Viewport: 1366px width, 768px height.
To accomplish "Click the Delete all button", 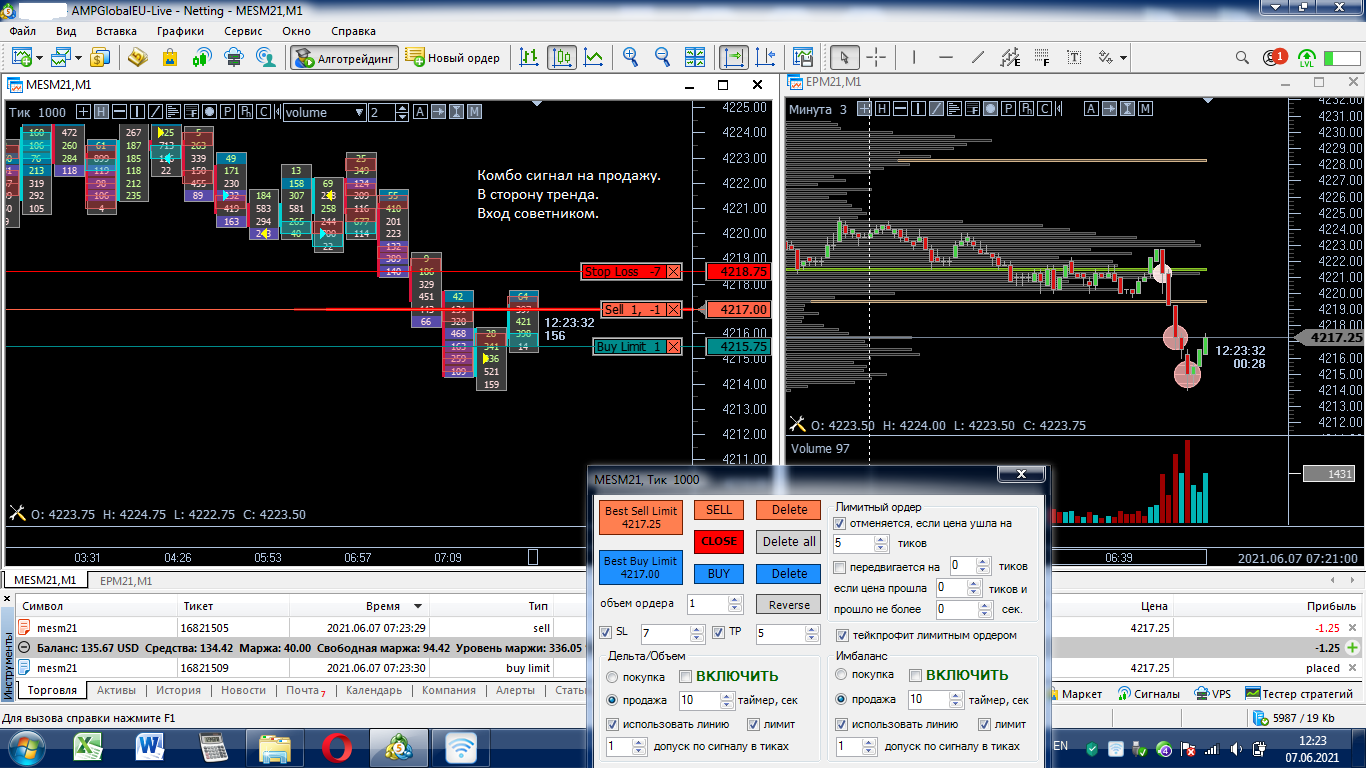I will point(789,542).
